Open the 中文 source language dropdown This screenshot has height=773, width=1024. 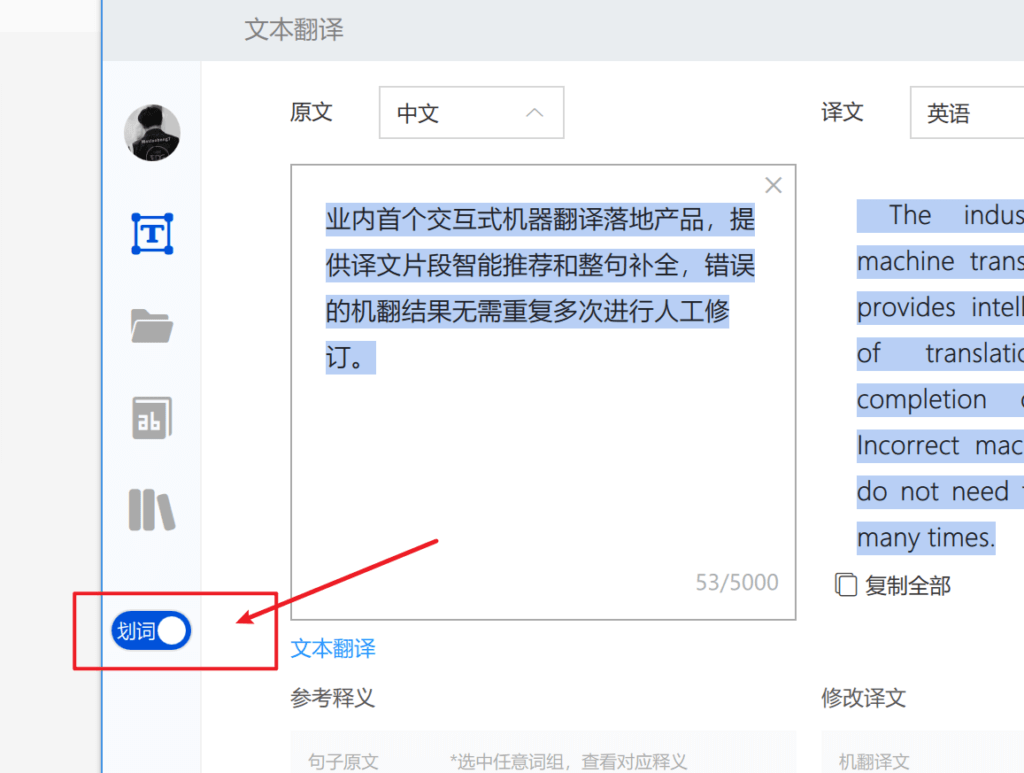click(471, 112)
